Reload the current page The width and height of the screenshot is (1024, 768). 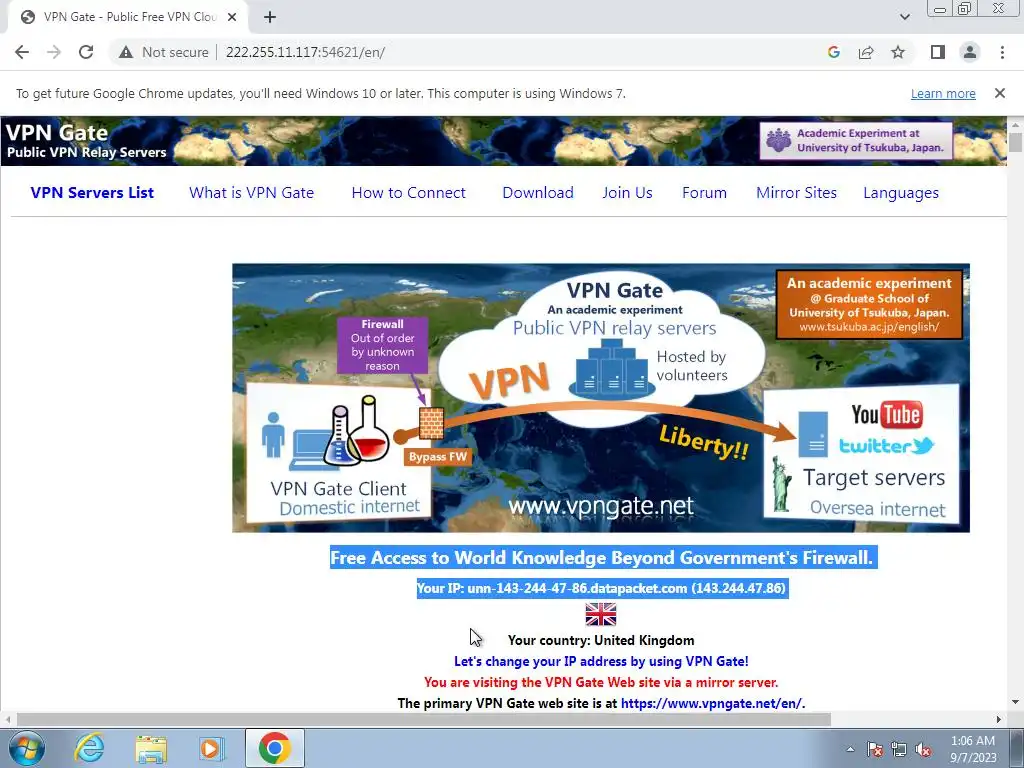[86, 52]
